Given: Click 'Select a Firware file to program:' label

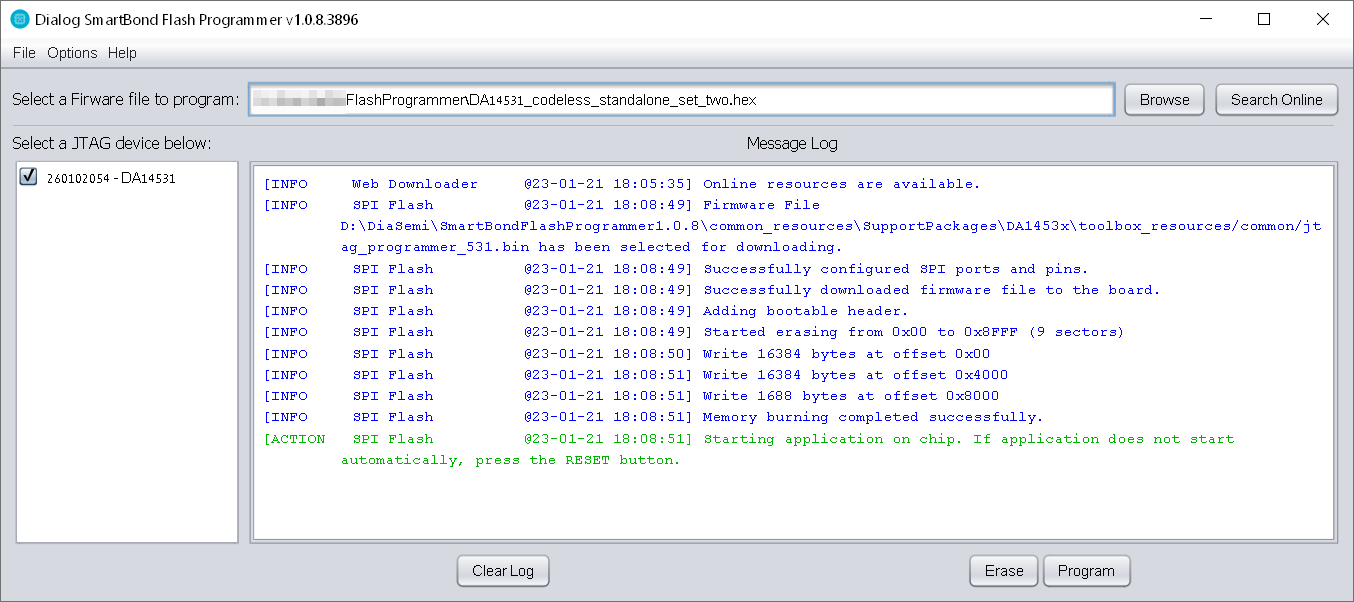Looking at the screenshot, I should pyautogui.click(x=126, y=100).
